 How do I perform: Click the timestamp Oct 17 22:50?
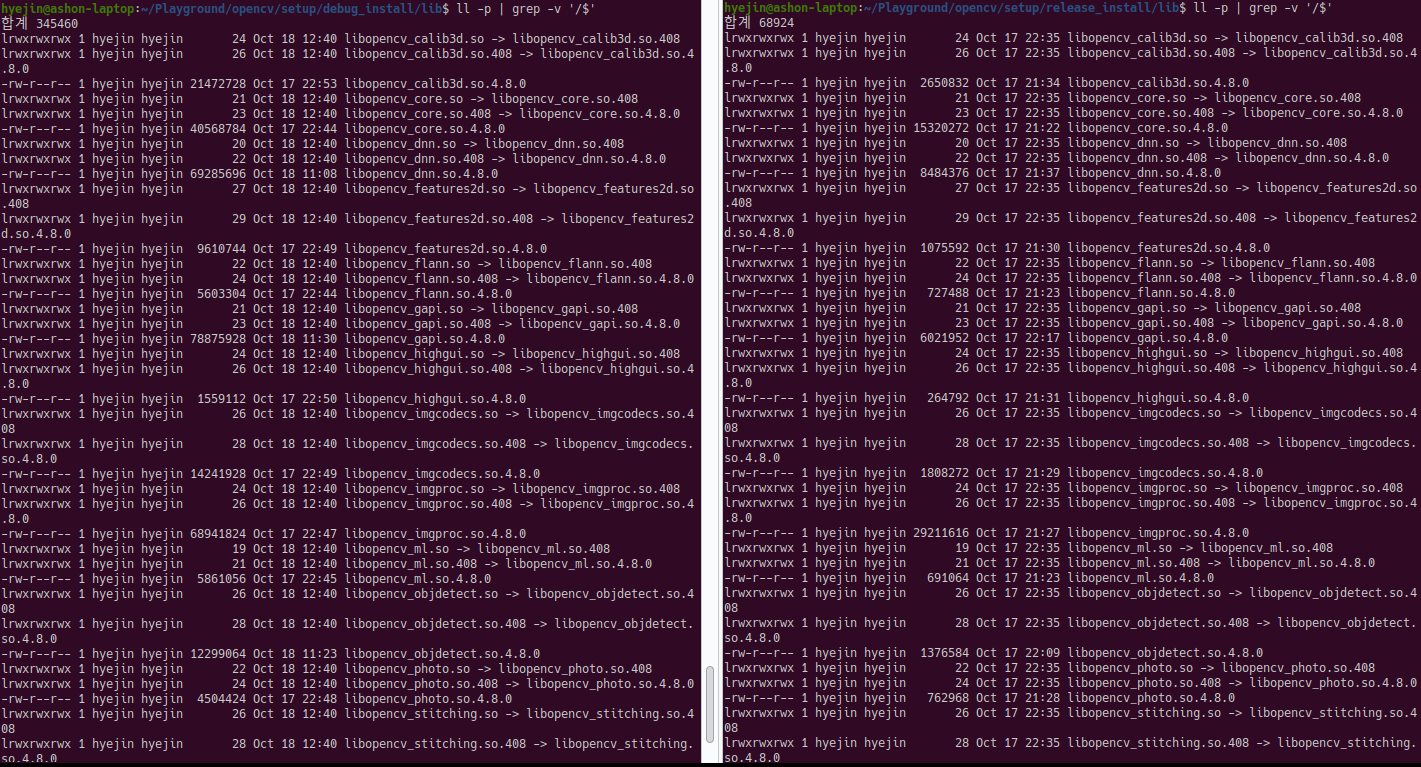(295, 399)
